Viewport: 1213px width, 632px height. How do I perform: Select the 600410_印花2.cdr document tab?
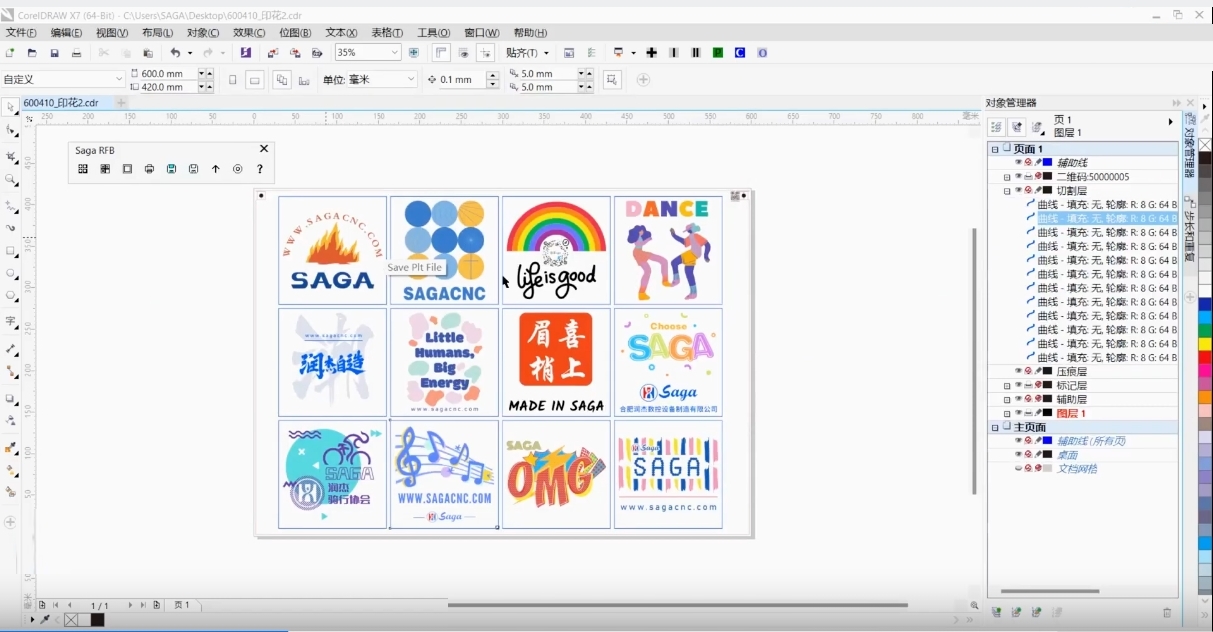point(61,102)
